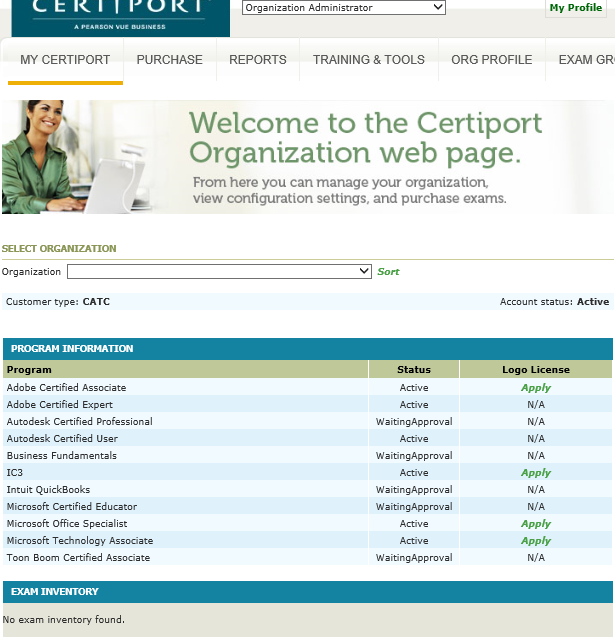The width and height of the screenshot is (615, 637).
Task: Click 'No exam inventory found.' message
Action: tap(63, 620)
